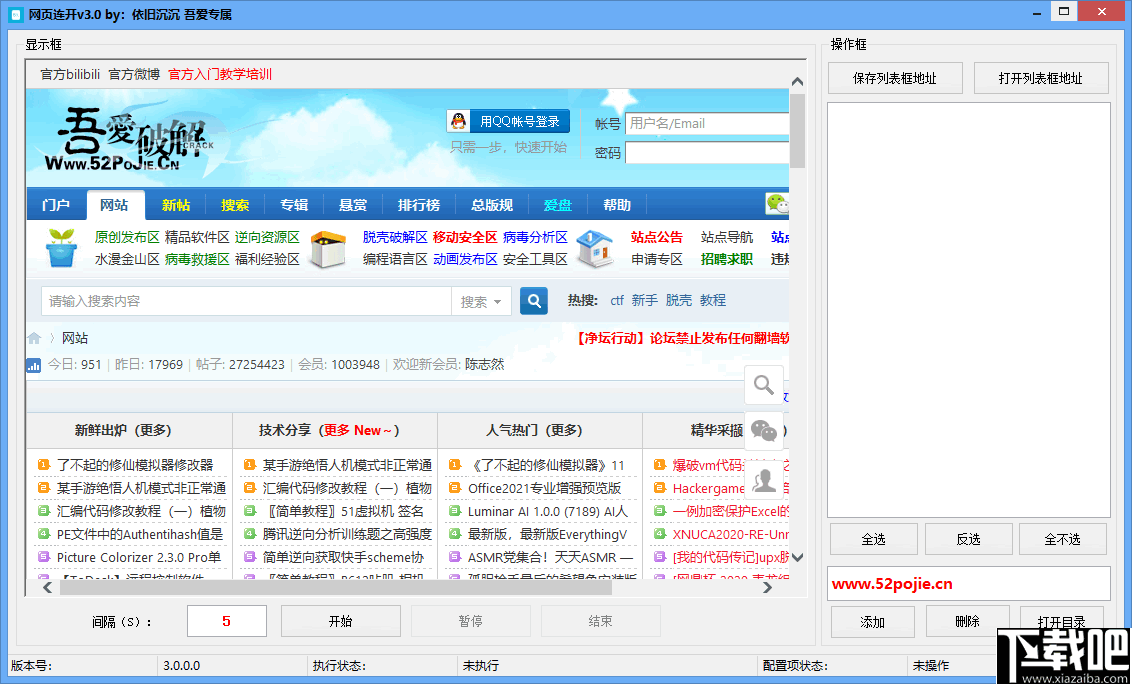Click the QQ penguin icon on 用QQ帐号登录 button
Image resolution: width=1132 pixels, height=684 pixels.
click(459, 121)
